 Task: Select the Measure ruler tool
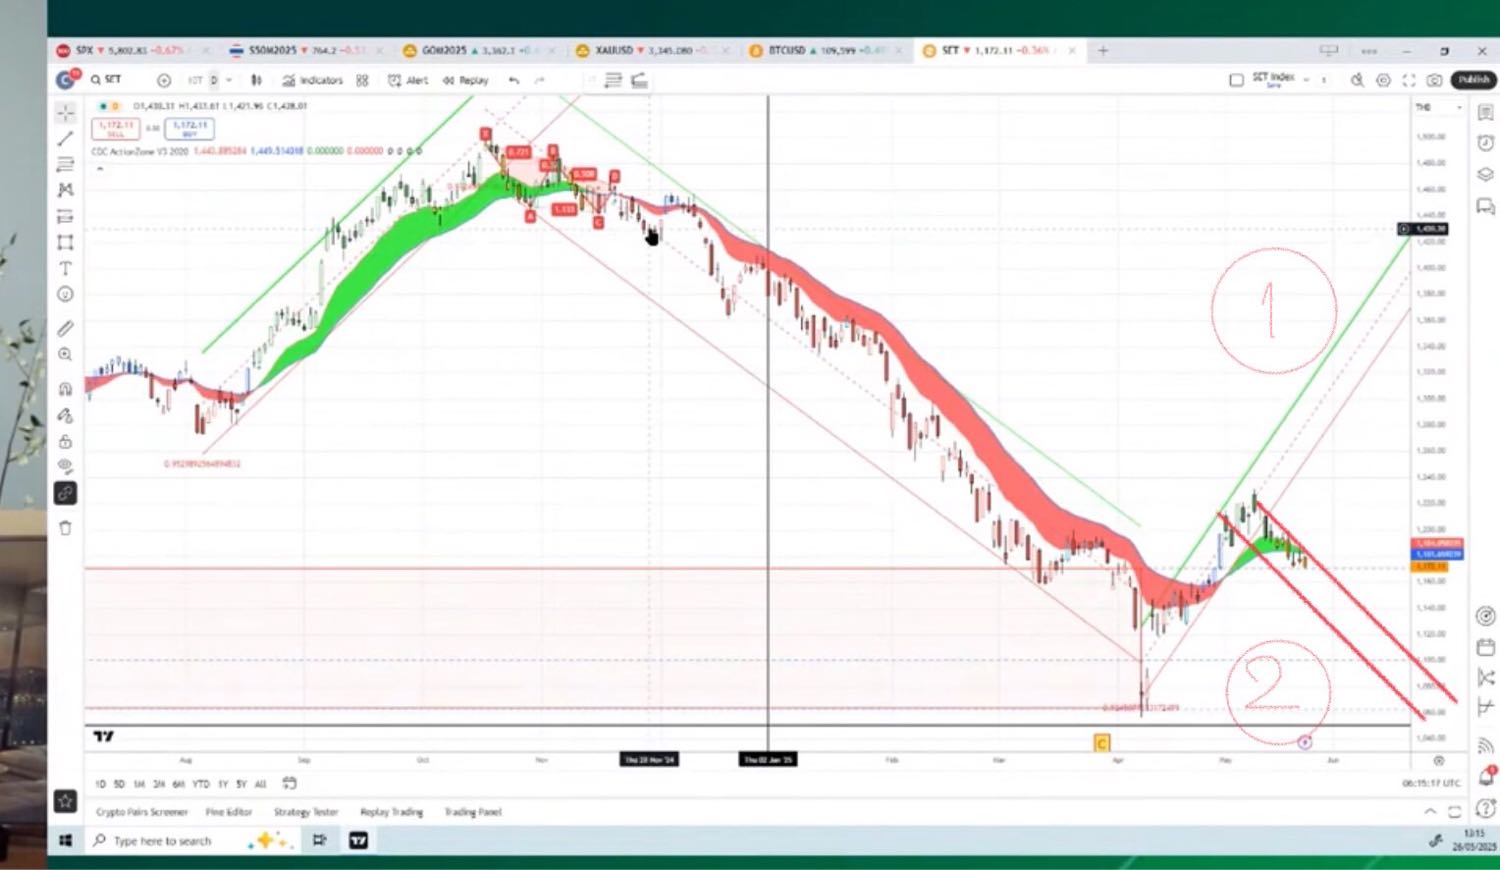coord(65,328)
